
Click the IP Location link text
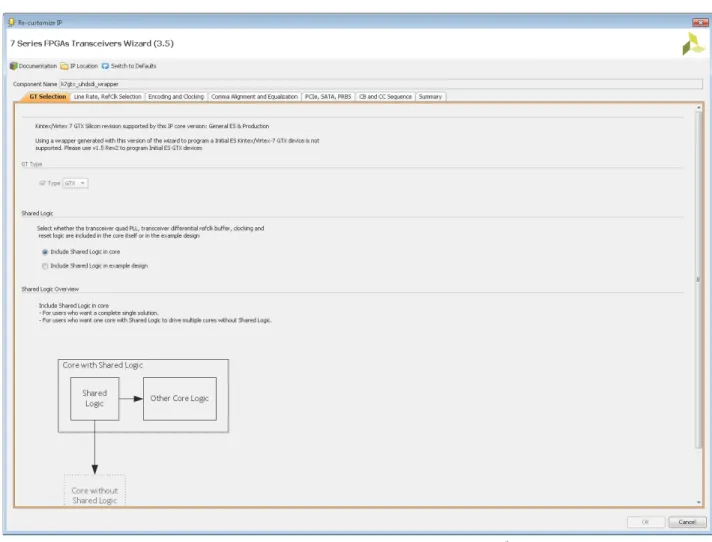(84, 66)
